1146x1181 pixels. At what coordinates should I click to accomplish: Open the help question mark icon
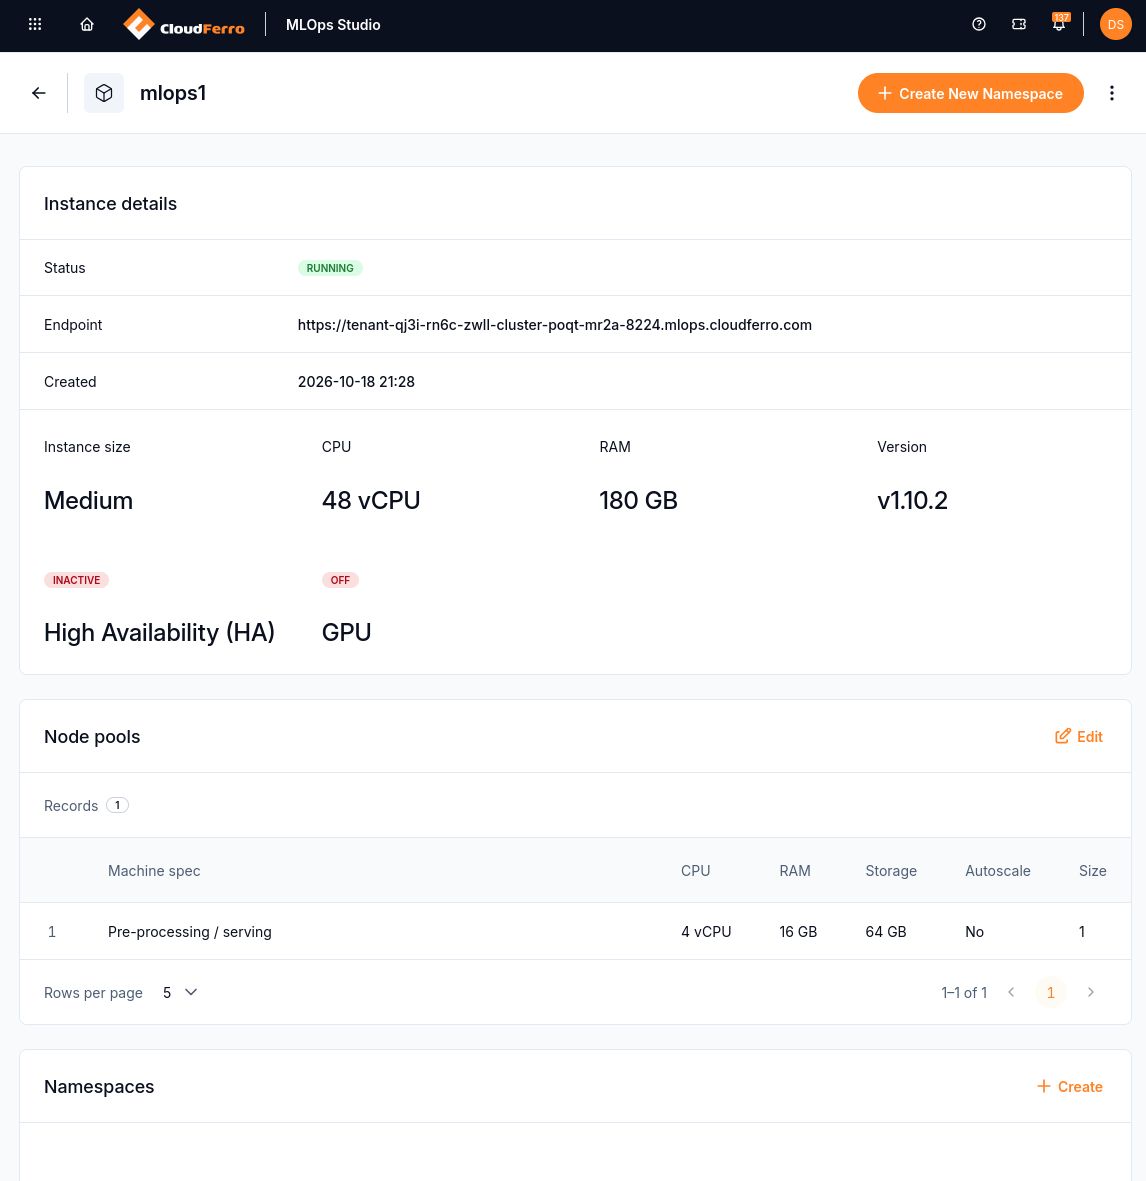[979, 24]
